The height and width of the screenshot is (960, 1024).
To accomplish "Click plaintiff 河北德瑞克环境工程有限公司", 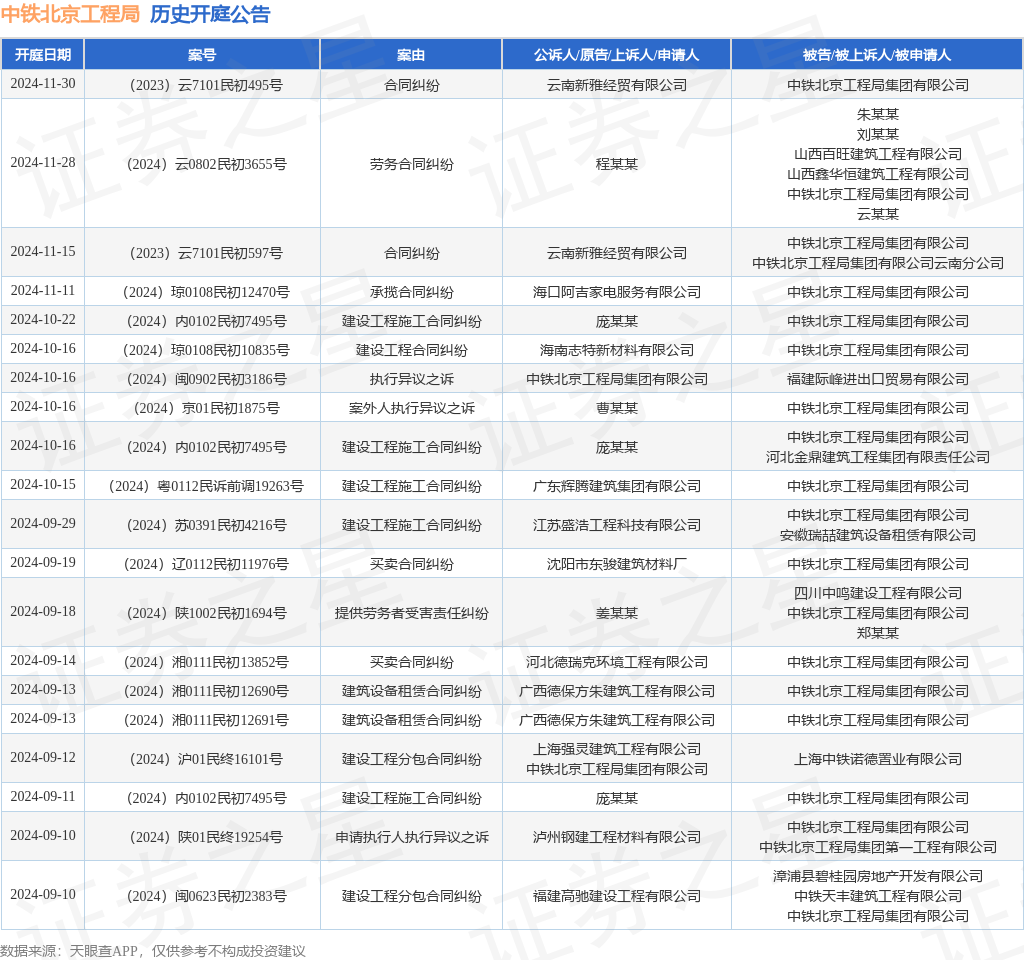I will (x=616, y=663).
